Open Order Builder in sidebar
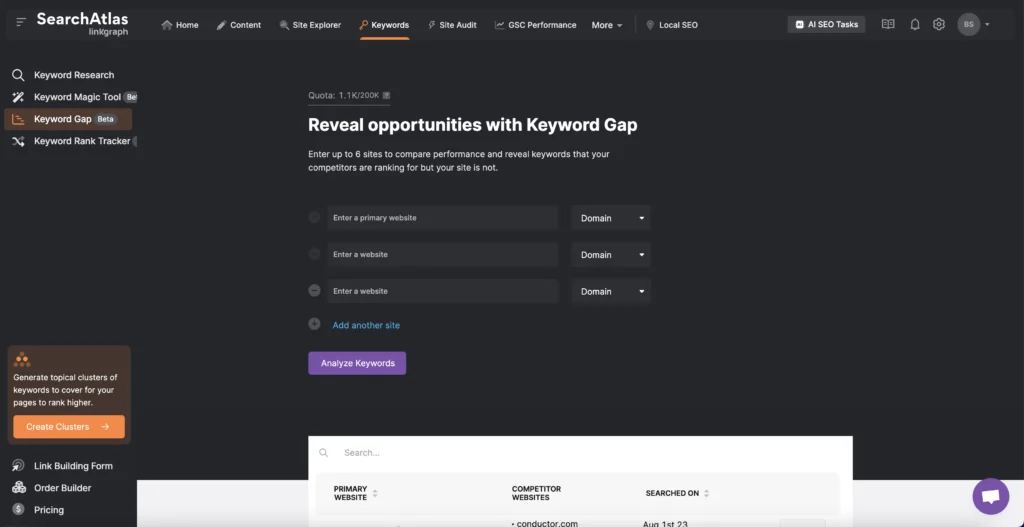The image size is (1024, 527). (x=63, y=488)
